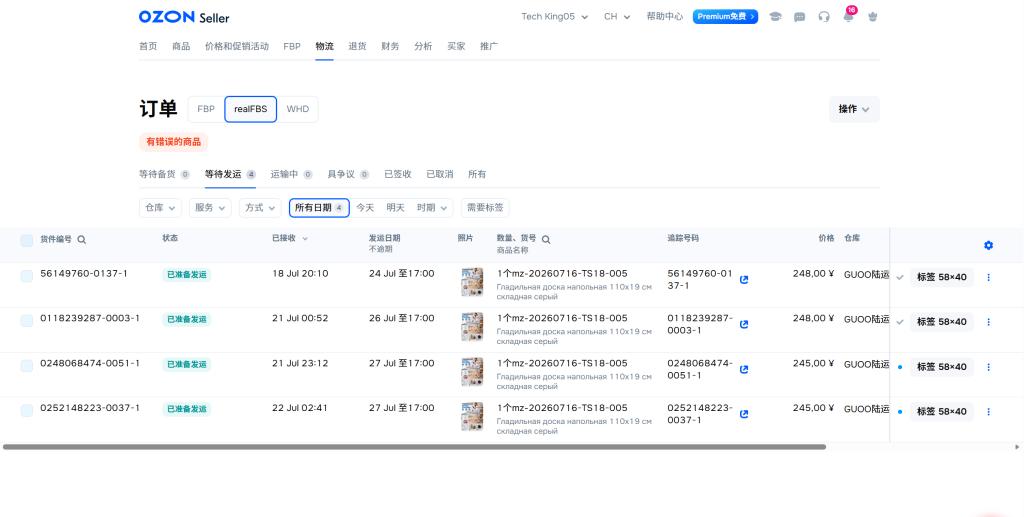Click the horizontal table scrollbar
The height and width of the screenshot is (517, 1024).
pyautogui.click(x=414, y=447)
